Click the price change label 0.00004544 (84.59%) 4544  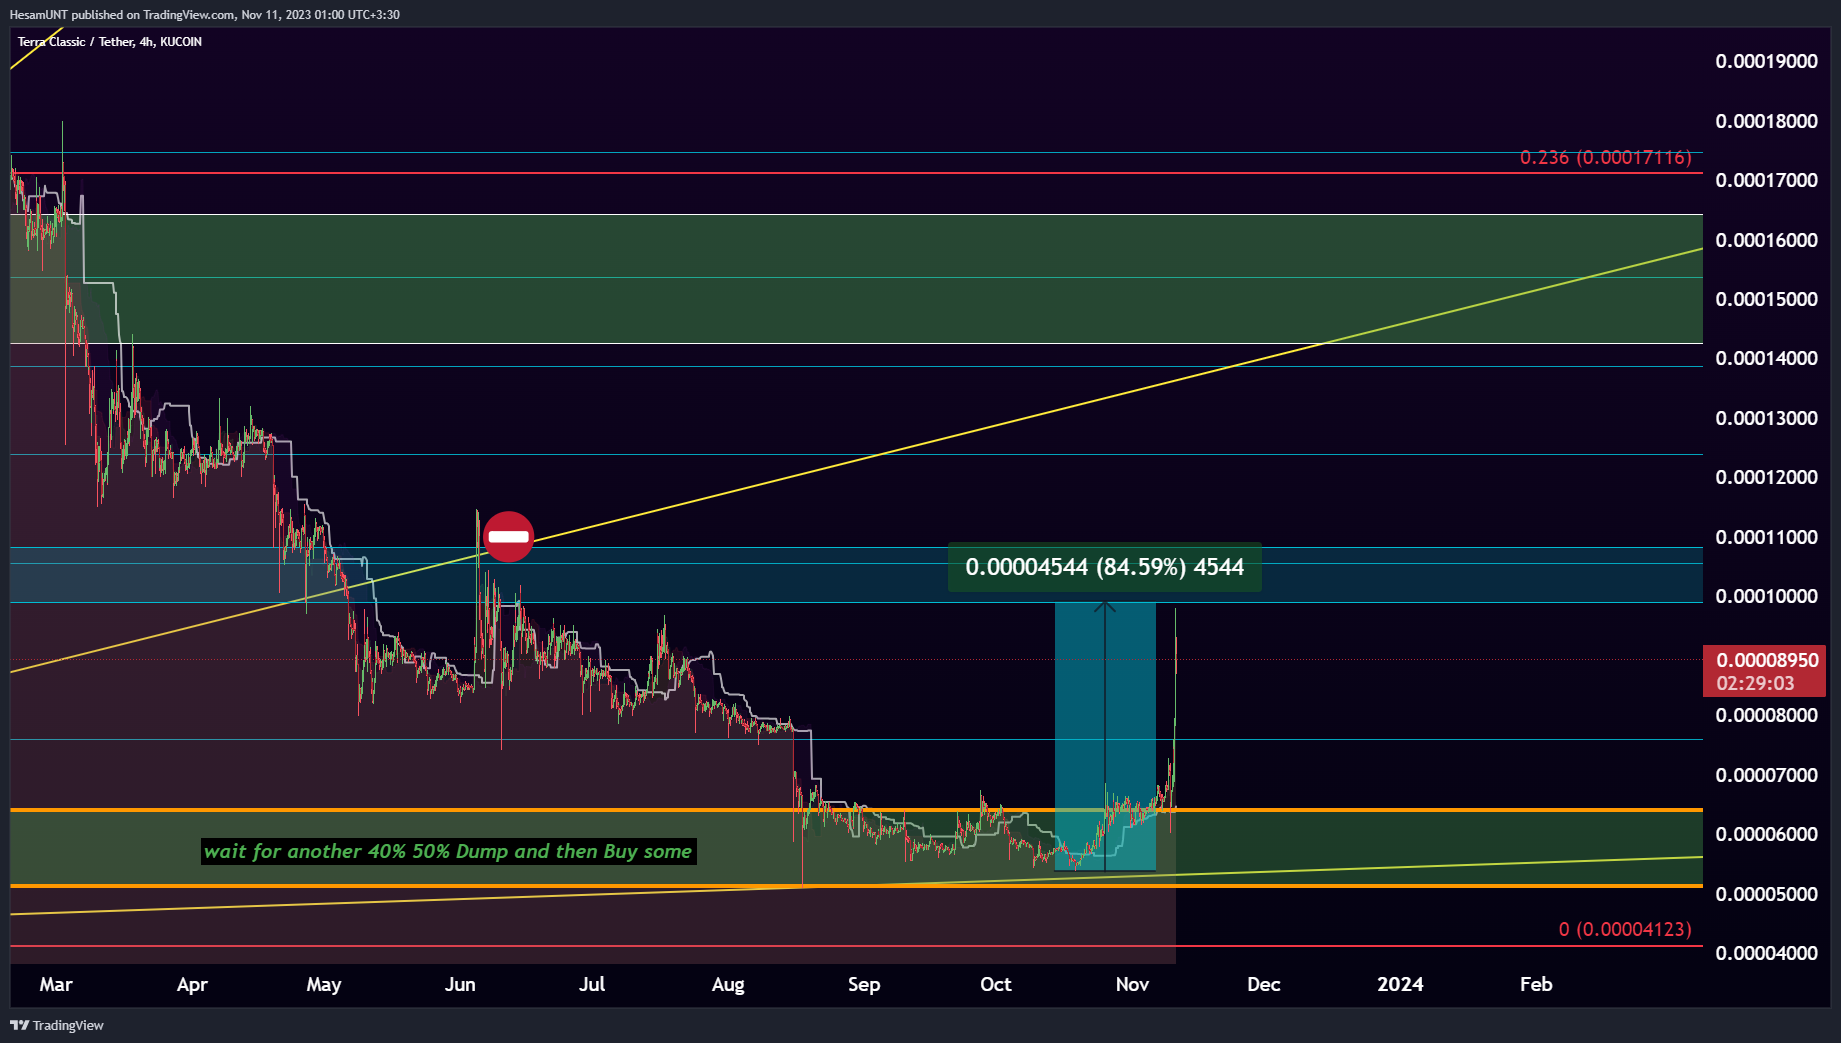coord(1104,567)
